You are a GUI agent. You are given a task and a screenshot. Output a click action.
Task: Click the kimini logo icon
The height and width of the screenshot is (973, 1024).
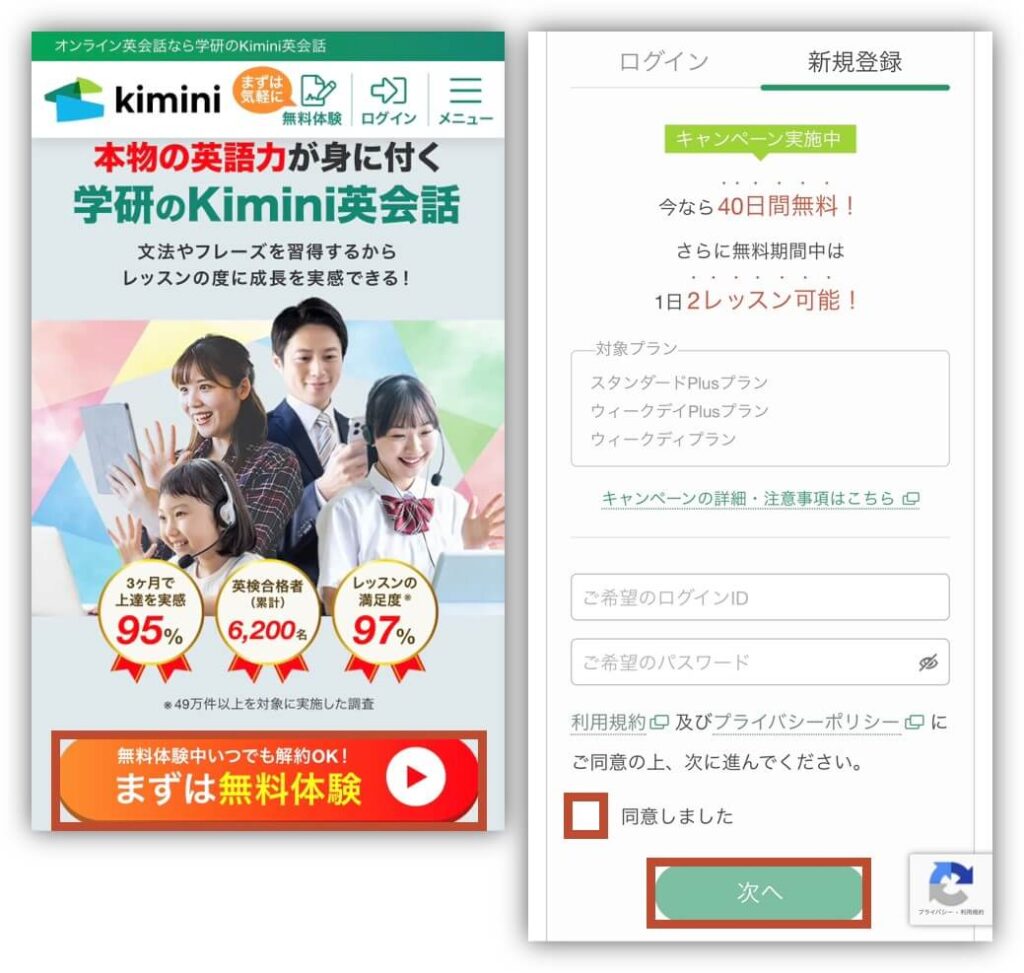coord(74,99)
